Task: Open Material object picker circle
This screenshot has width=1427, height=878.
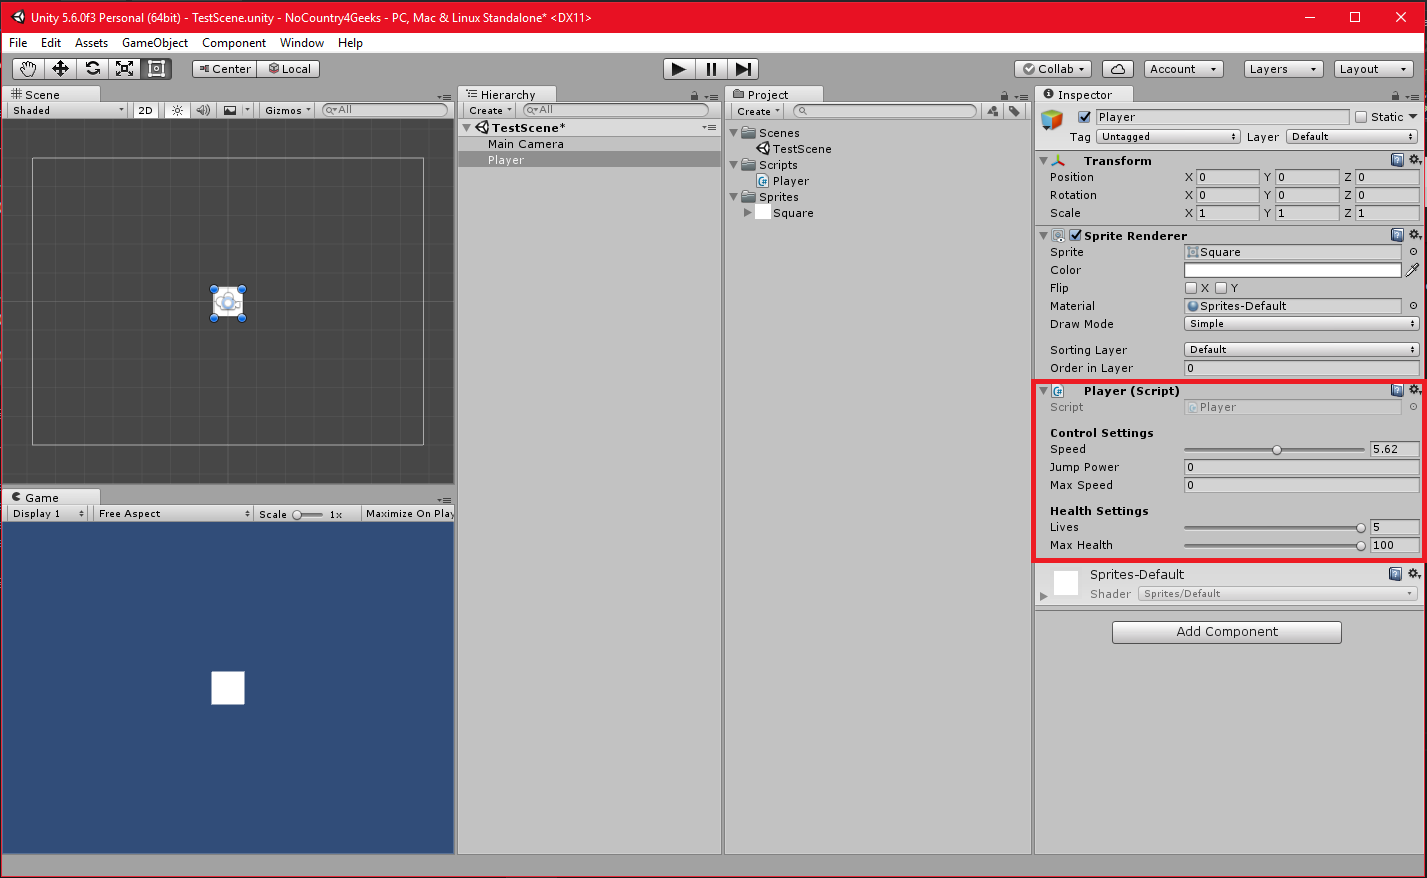Action: (x=1413, y=306)
